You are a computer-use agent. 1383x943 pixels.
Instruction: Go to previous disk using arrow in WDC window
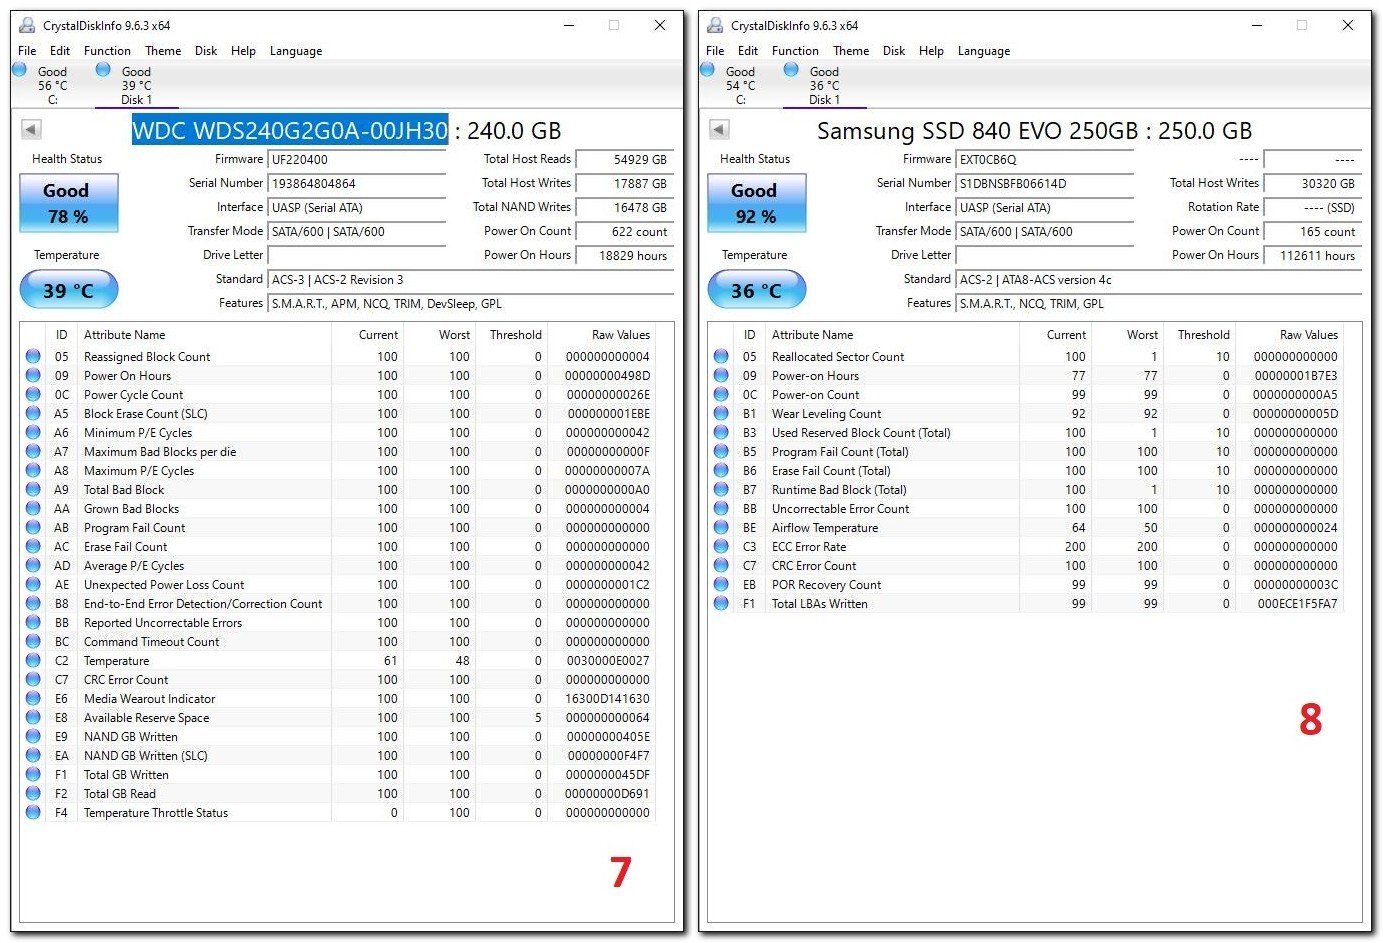point(31,129)
